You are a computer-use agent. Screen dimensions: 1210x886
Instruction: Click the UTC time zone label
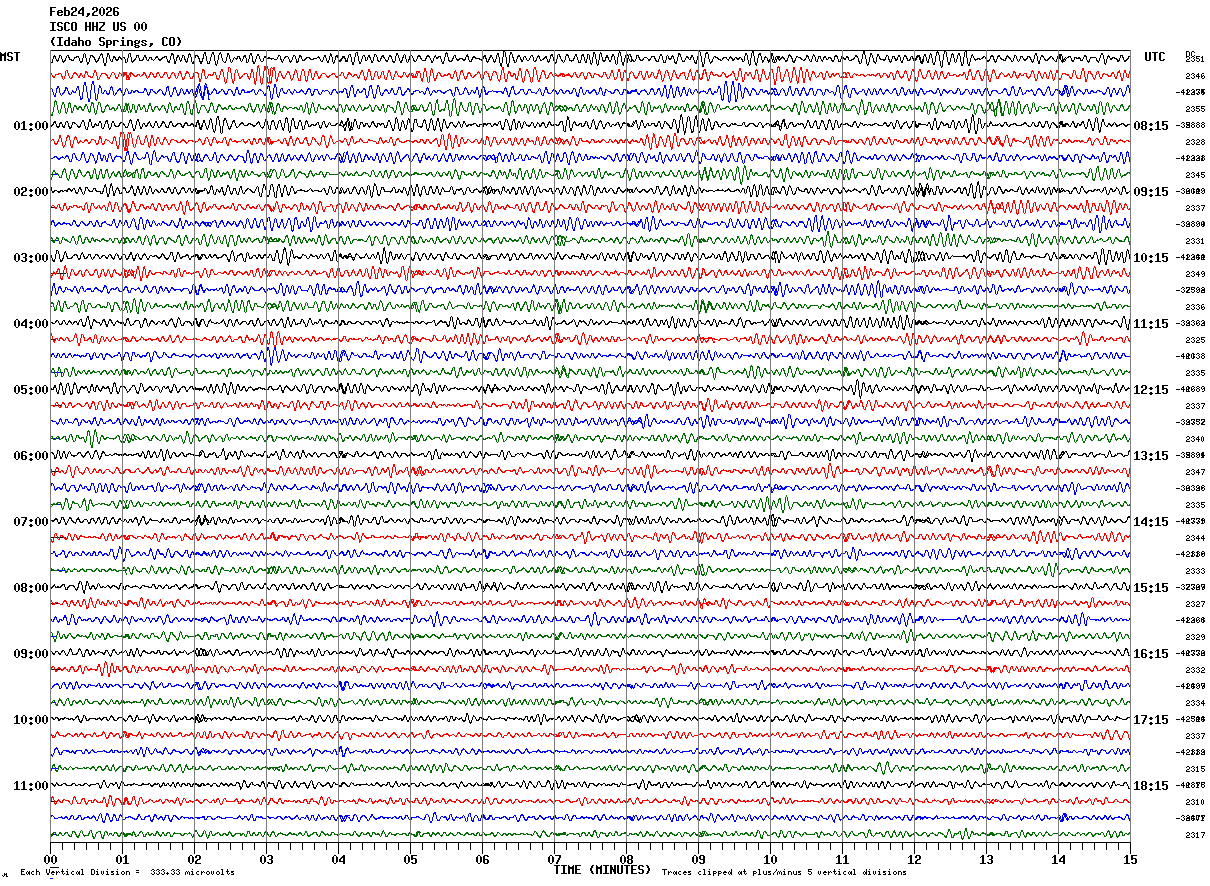pos(1155,57)
